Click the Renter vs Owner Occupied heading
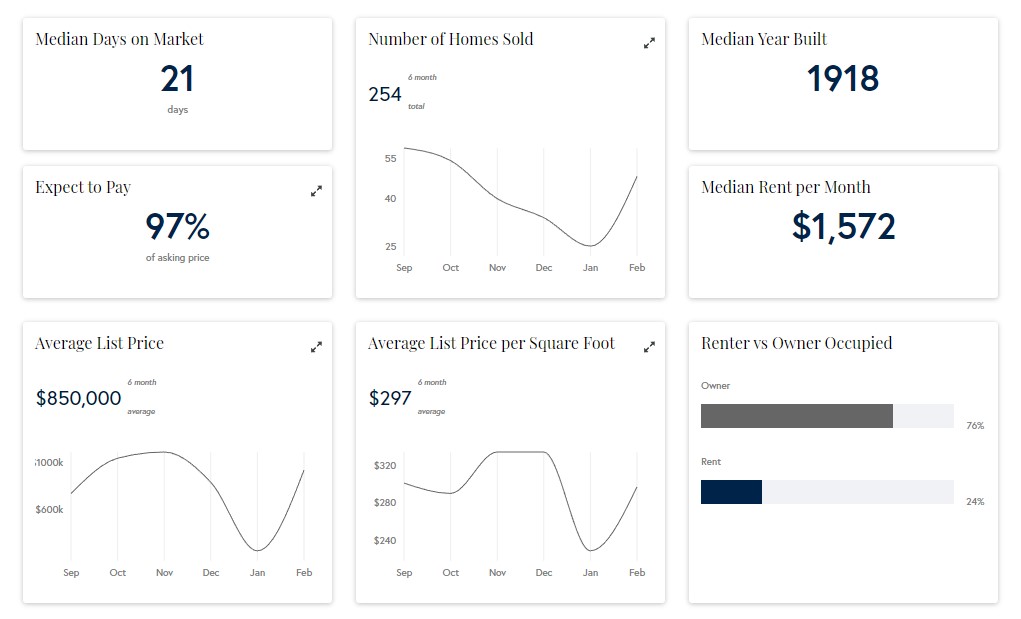The width and height of the screenshot is (1021, 619). [796, 343]
